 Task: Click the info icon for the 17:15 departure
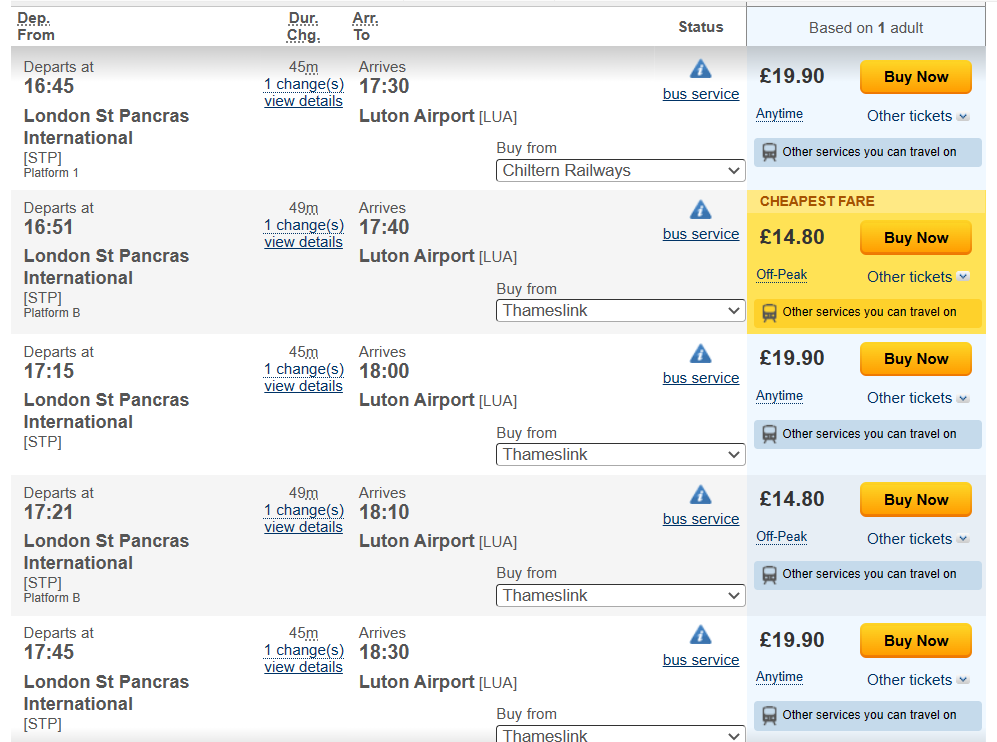coord(701,354)
